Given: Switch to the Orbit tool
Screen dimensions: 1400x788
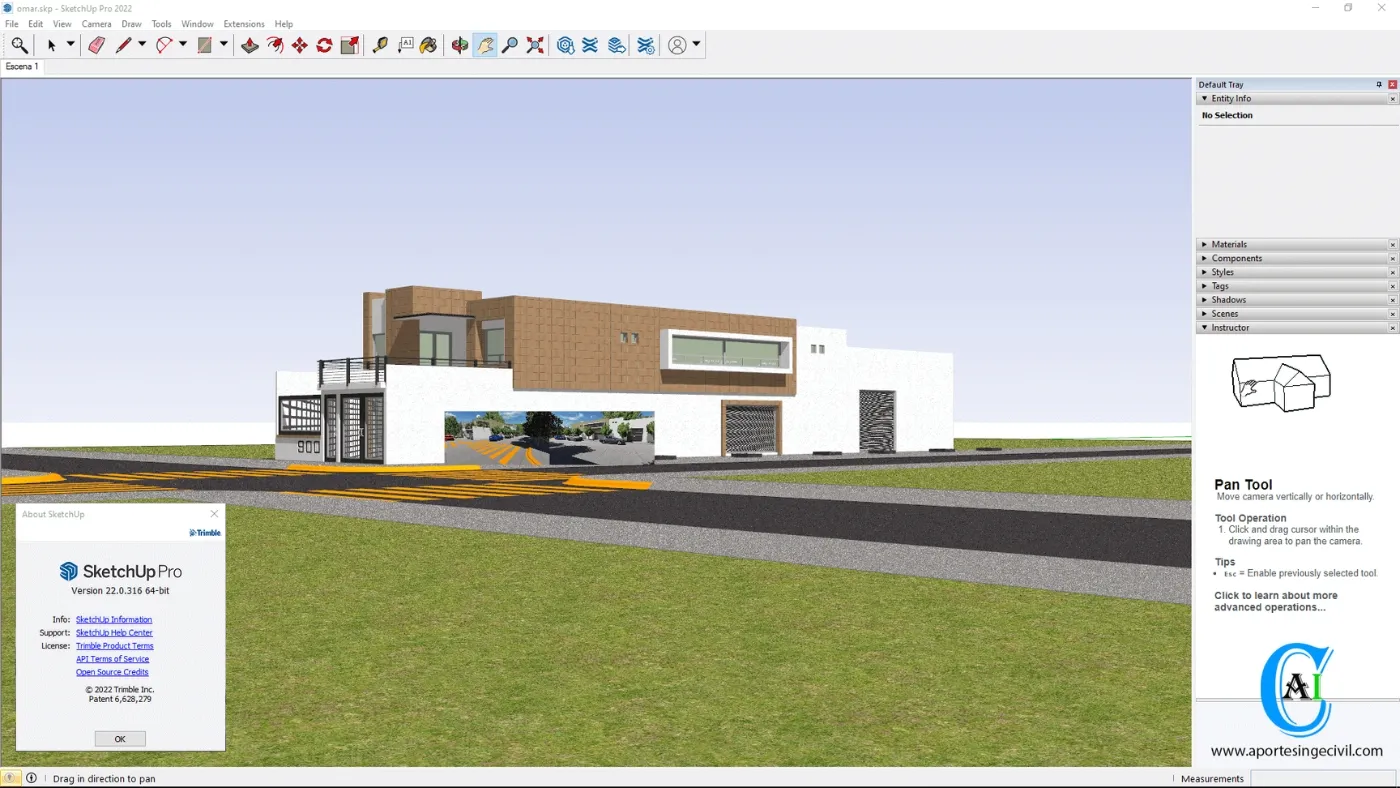Looking at the screenshot, I should pyautogui.click(x=461, y=45).
